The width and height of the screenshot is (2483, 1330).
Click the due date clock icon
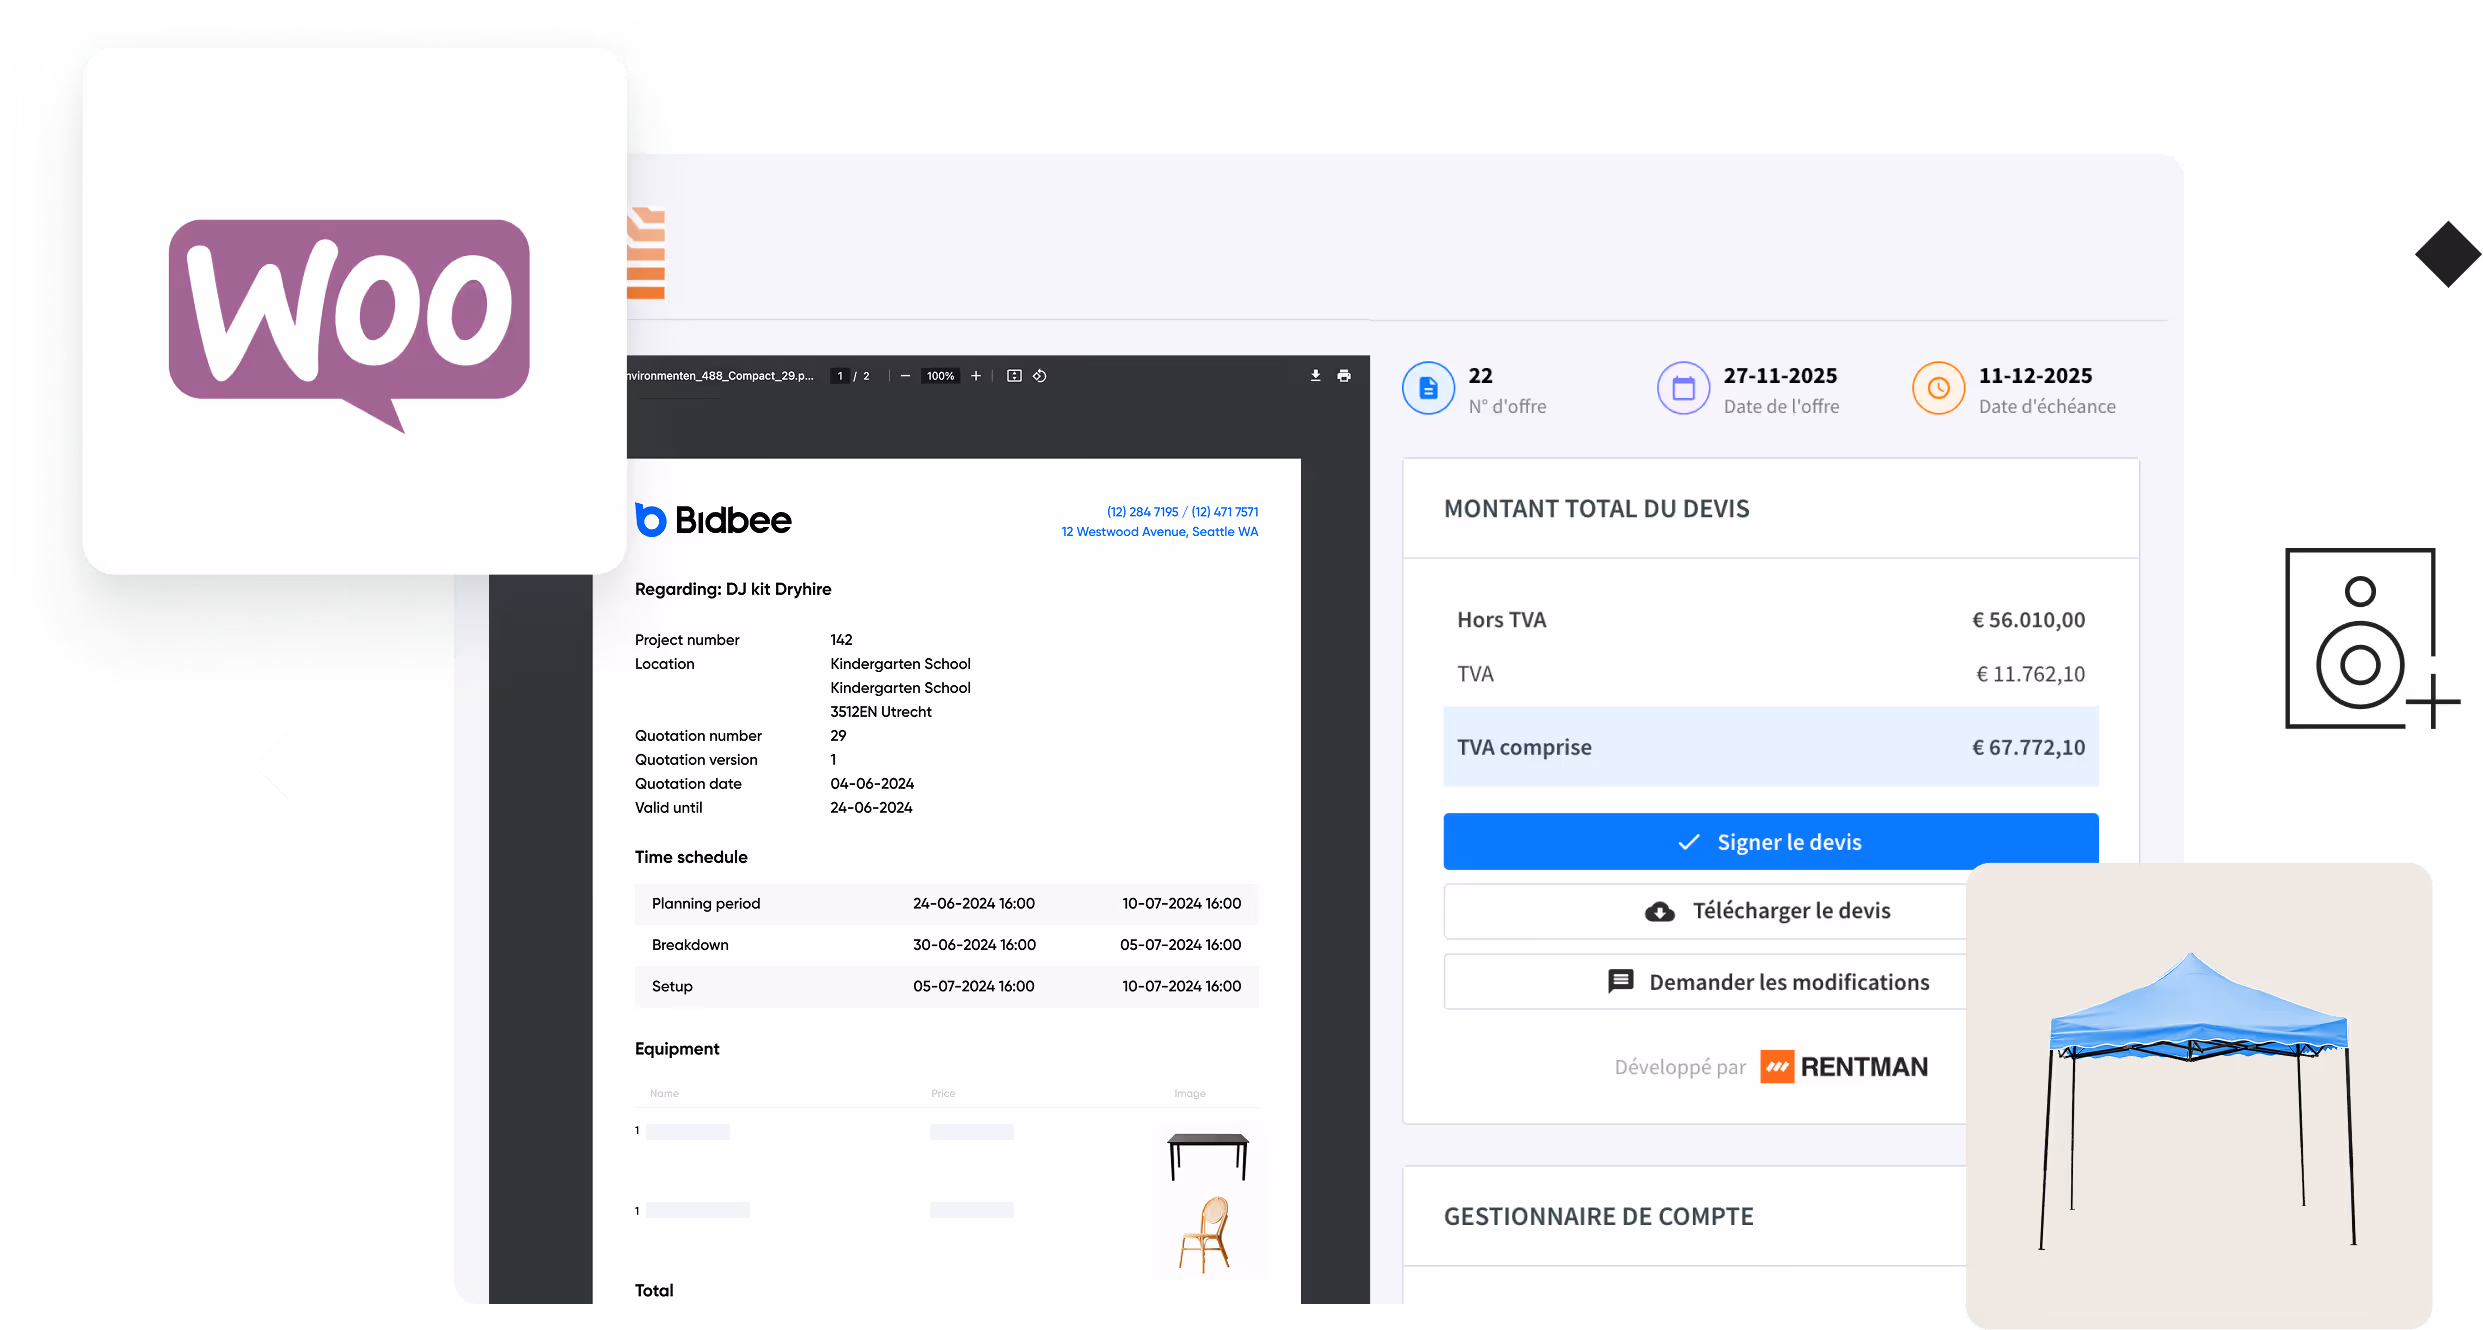point(1939,389)
